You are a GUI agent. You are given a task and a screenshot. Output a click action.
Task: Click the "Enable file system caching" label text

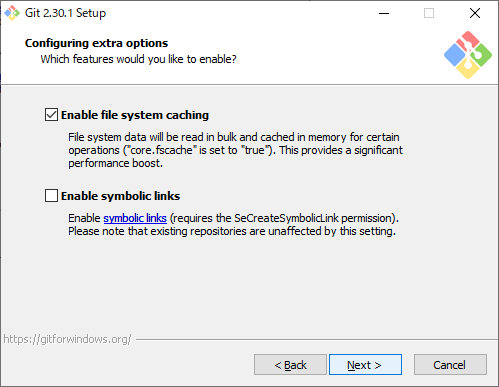pyautogui.click(x=135, y=115)
